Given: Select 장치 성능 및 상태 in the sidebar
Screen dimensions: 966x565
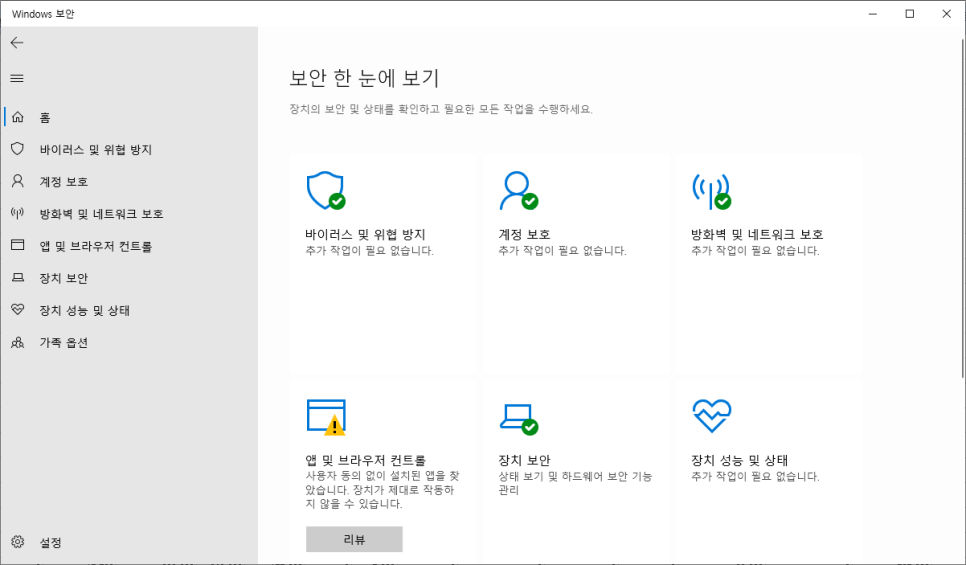Looking at the screenshot, I should coord(84,310).
